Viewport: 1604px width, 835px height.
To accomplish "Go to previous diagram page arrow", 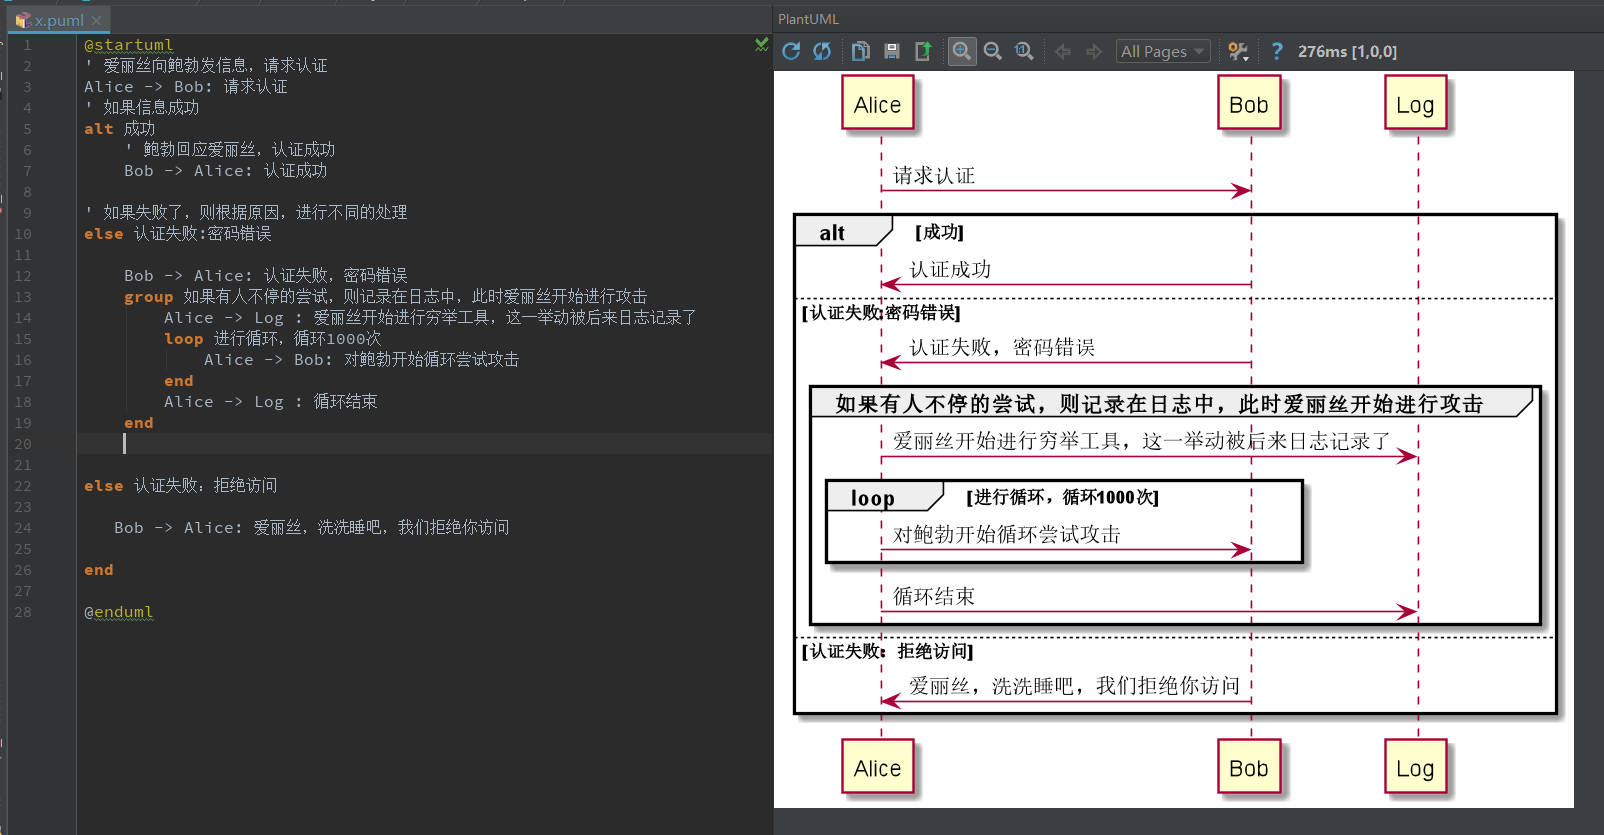I will click(x=1063, y=51).
